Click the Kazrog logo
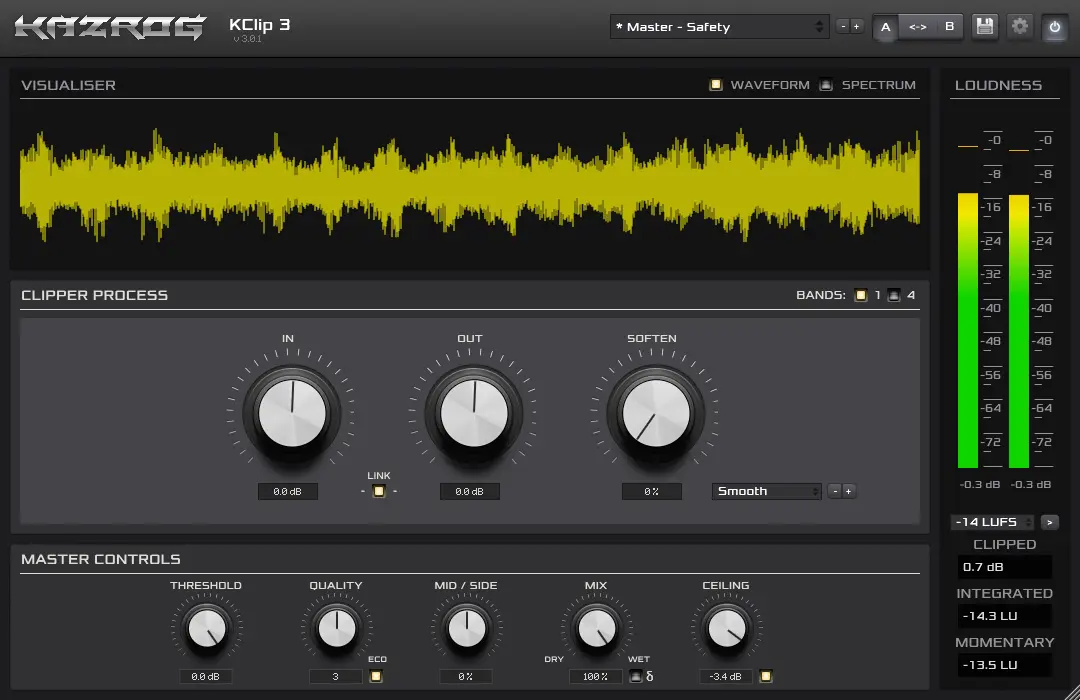Image resolution: width=1080 pixels, height=700 pixels. [110, 27]
